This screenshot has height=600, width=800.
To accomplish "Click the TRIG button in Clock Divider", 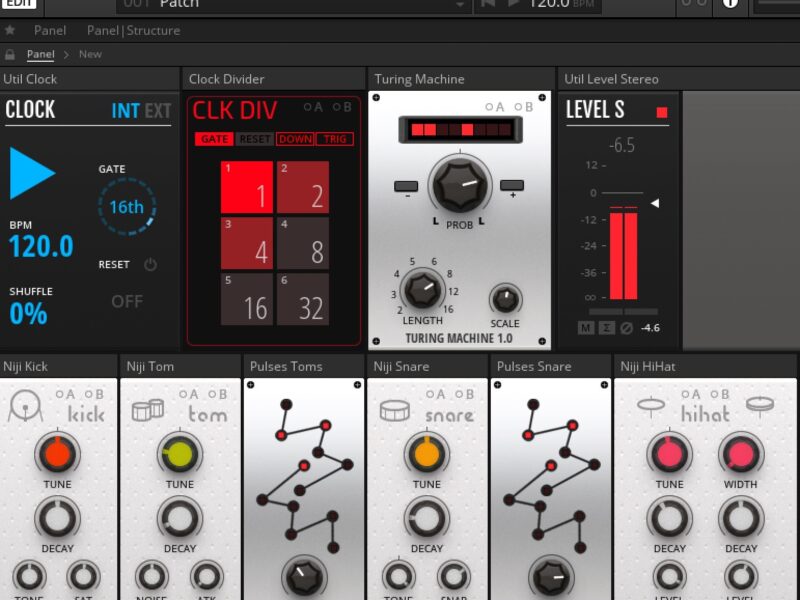I will point(335,139).
